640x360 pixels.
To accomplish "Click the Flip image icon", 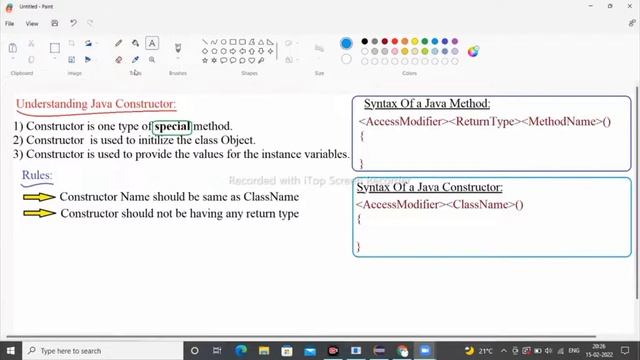I will coord(88,60).
